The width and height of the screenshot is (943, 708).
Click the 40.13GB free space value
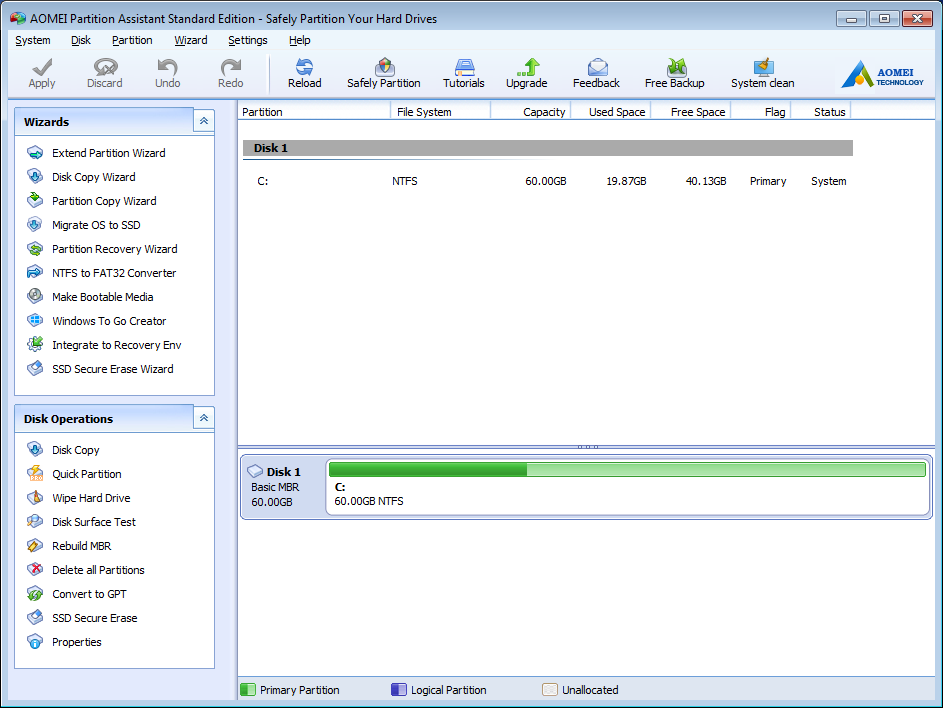point(706,181)
